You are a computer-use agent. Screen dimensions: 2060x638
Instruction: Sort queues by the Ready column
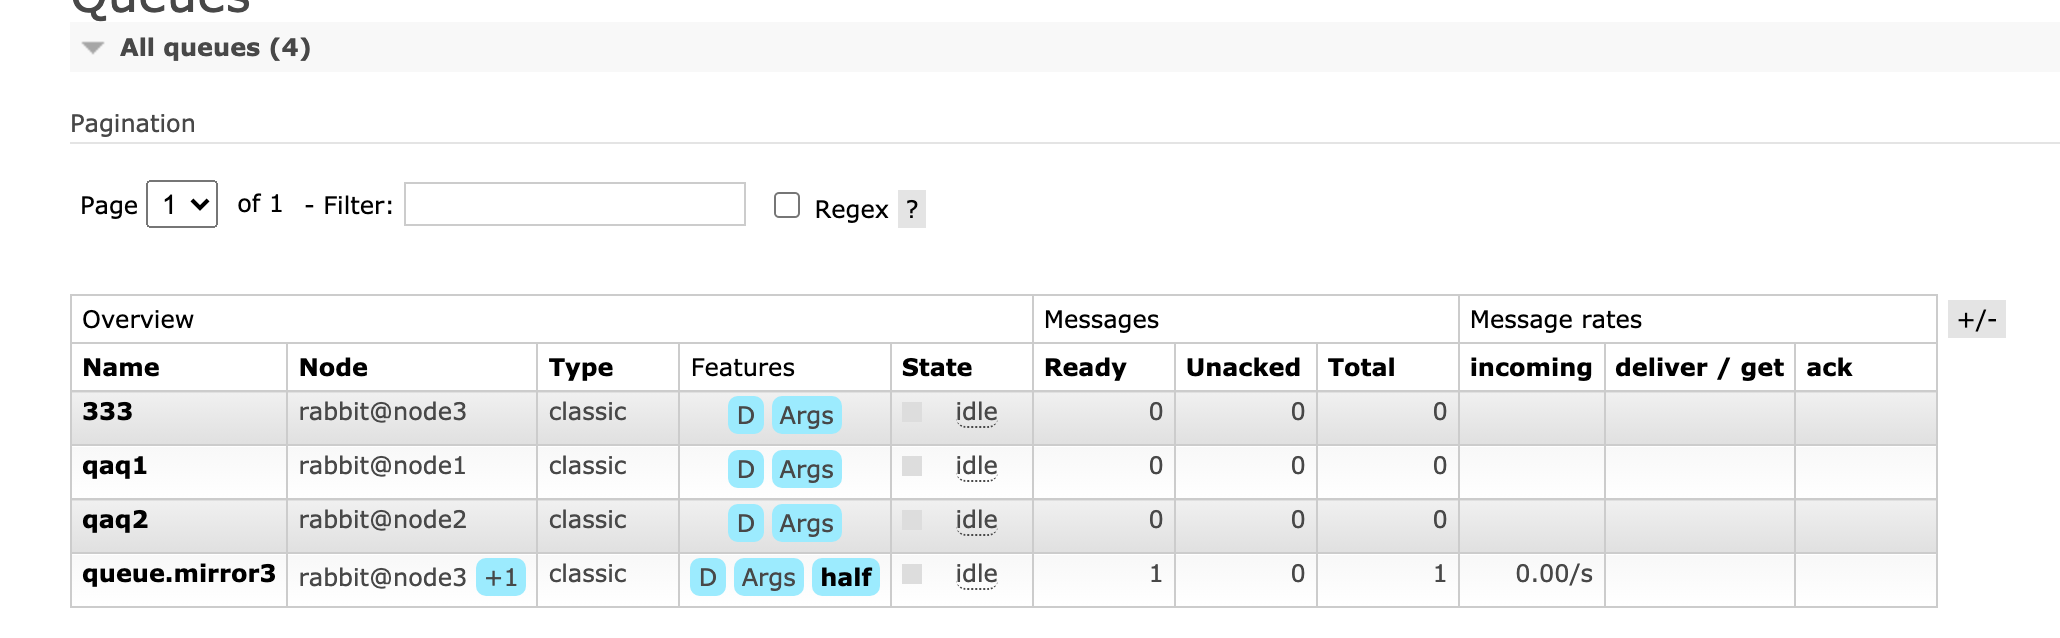(1085, 367)
